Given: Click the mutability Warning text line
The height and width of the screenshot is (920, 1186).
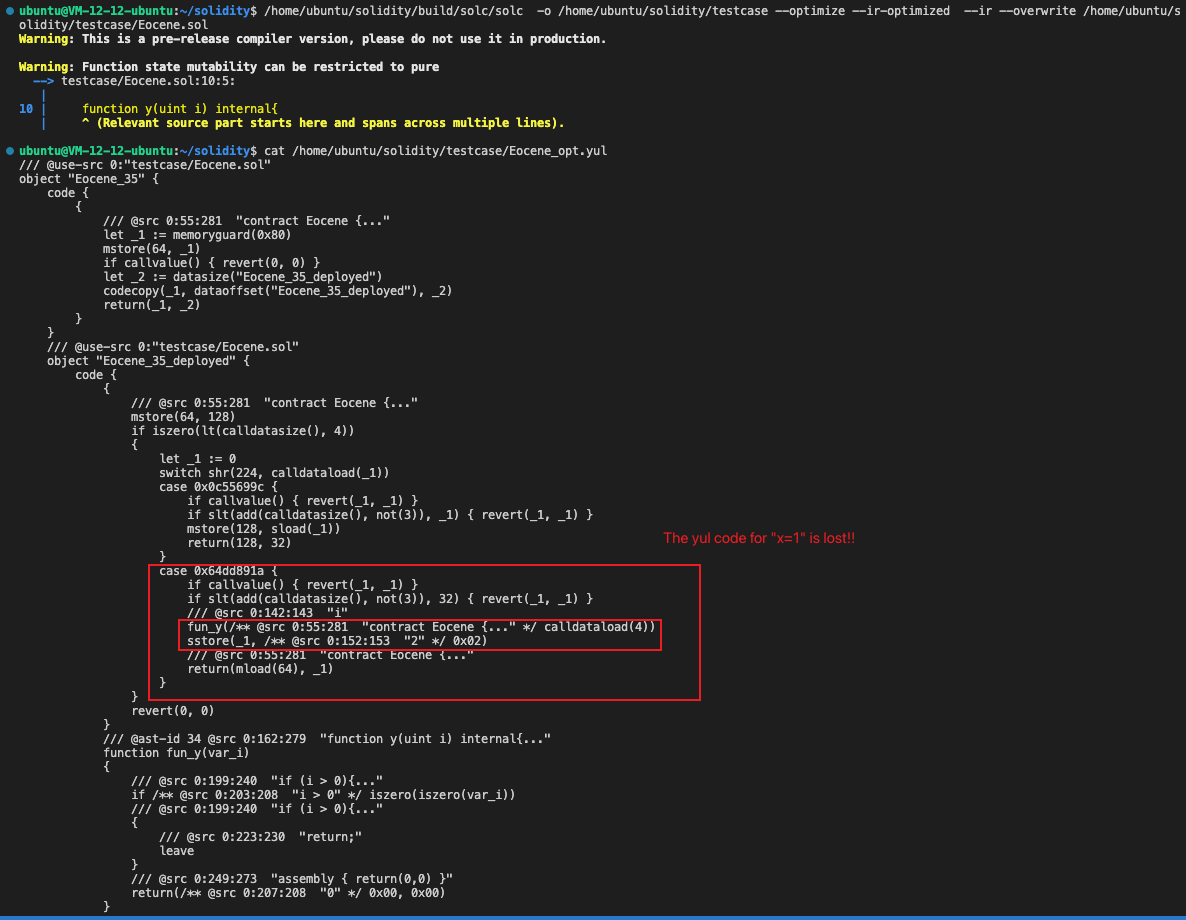Looking at the screenshot, I should tap(230, 66).
